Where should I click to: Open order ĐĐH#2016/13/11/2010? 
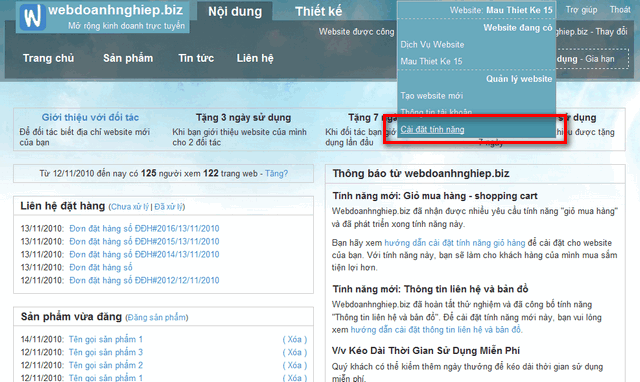tap(144, 229)
